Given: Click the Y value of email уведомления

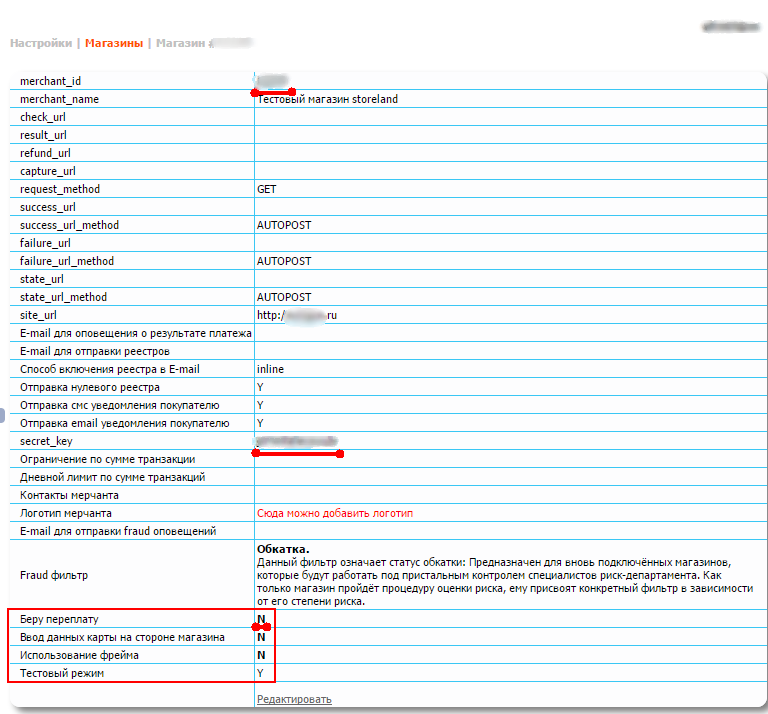Looking at the screenshot, I should pos(260,424).
